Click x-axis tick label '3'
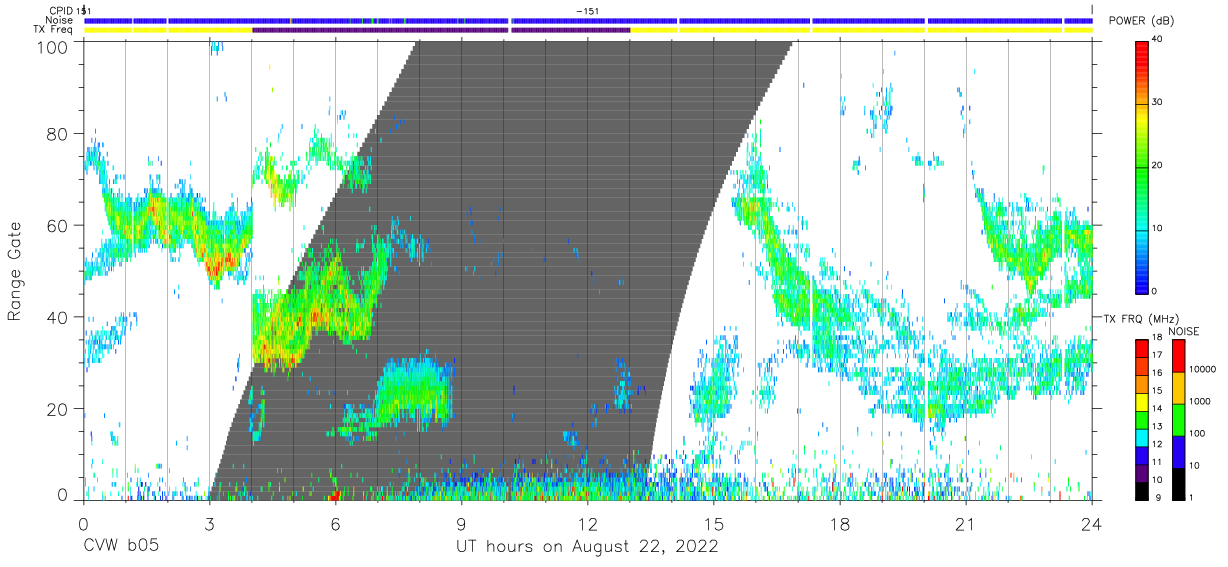The height and width of the screenshot is (567, 1228). (x=209, y=523)
